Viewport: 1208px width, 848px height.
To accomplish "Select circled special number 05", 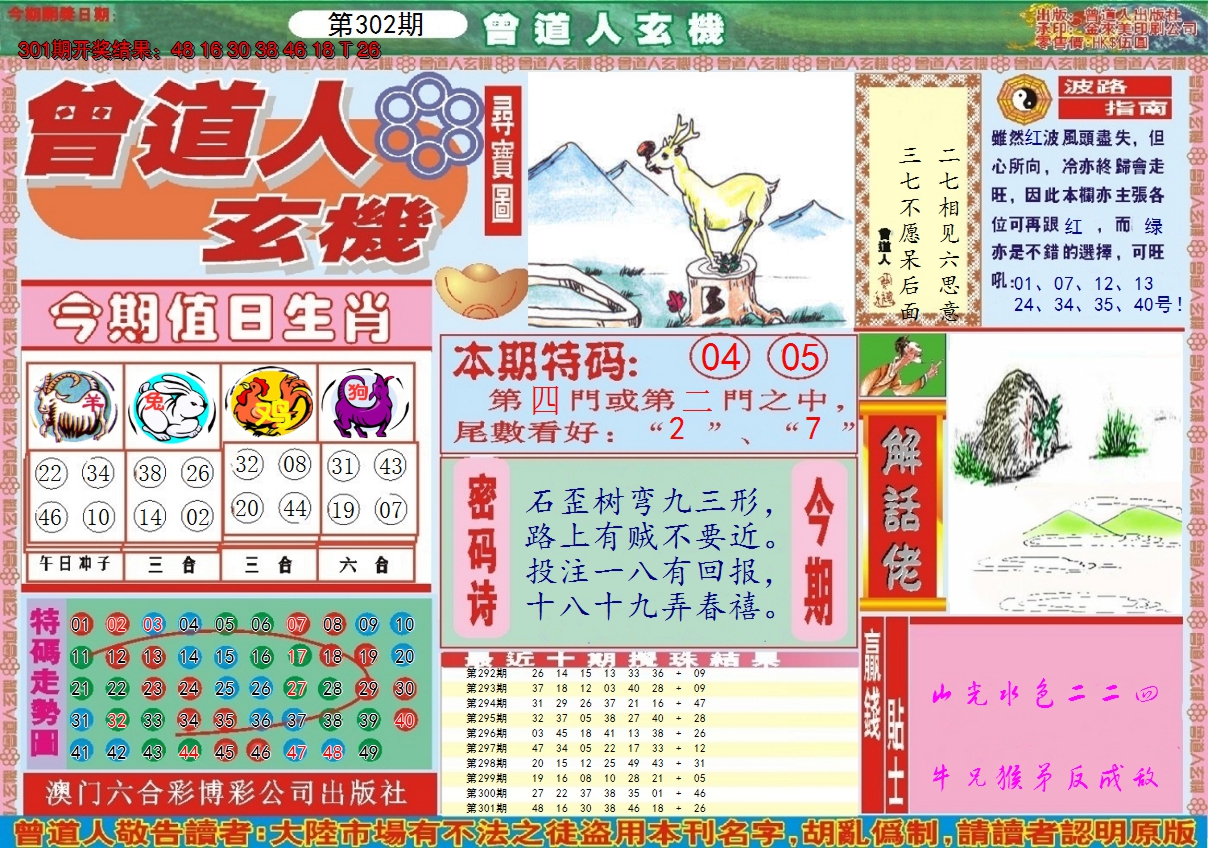I will [799, 359].
